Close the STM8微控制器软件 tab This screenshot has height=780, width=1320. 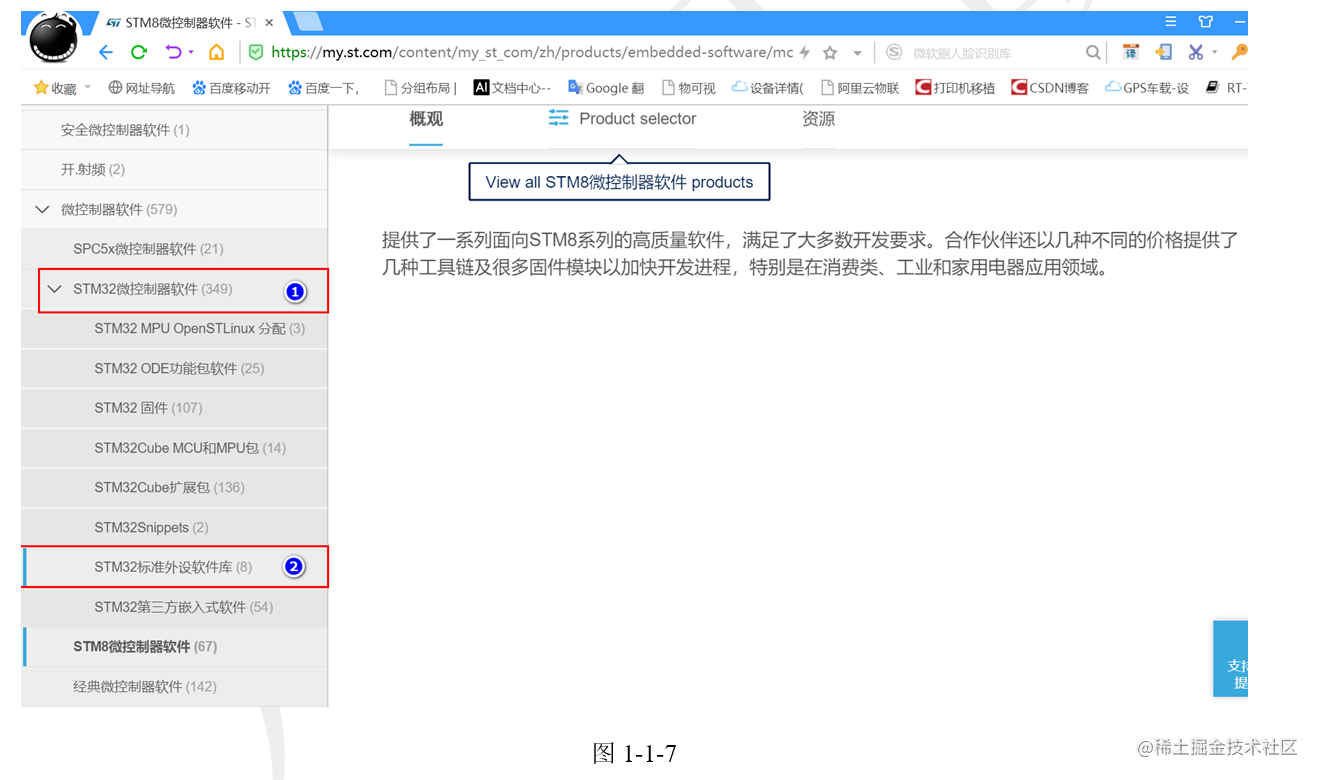pyautogui.click(x=269, y=22)
